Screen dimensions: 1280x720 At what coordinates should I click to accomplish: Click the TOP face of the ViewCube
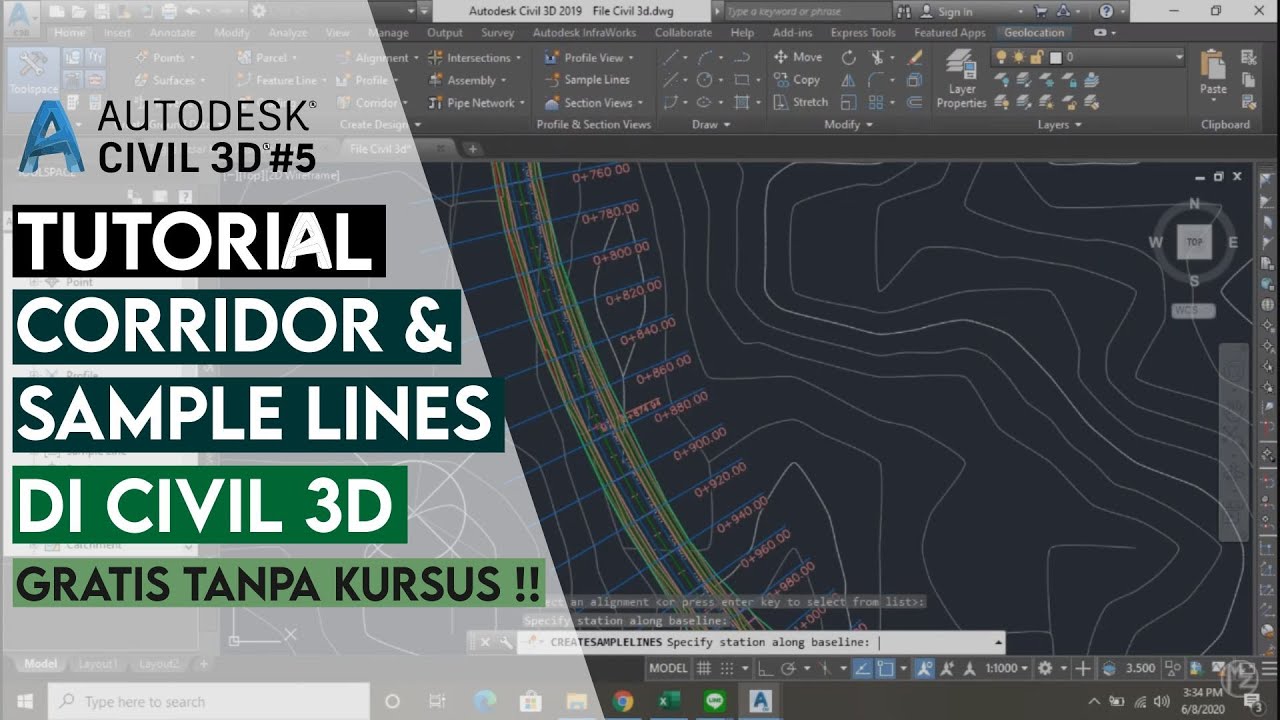[1194, 242]
